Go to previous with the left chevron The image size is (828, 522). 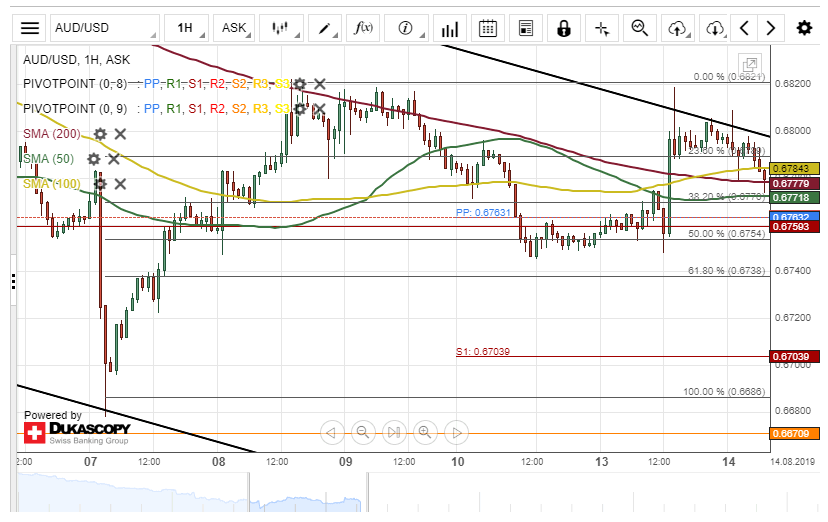(744, 28)
